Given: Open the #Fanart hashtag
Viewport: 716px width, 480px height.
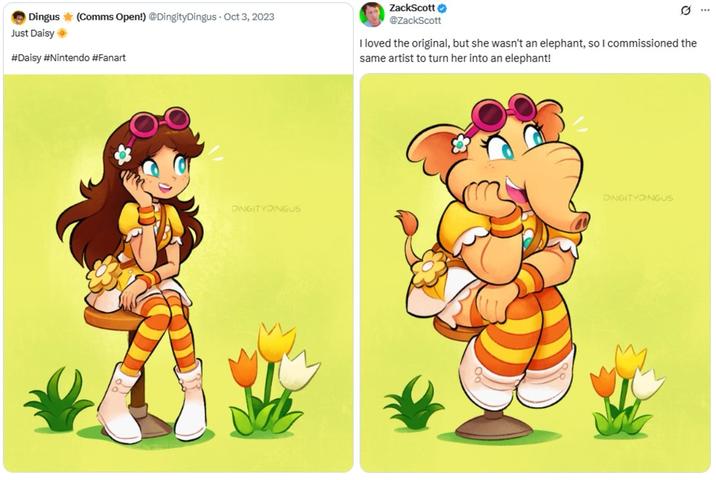Looking at the screenshot, I should click(x=109, y=58).
